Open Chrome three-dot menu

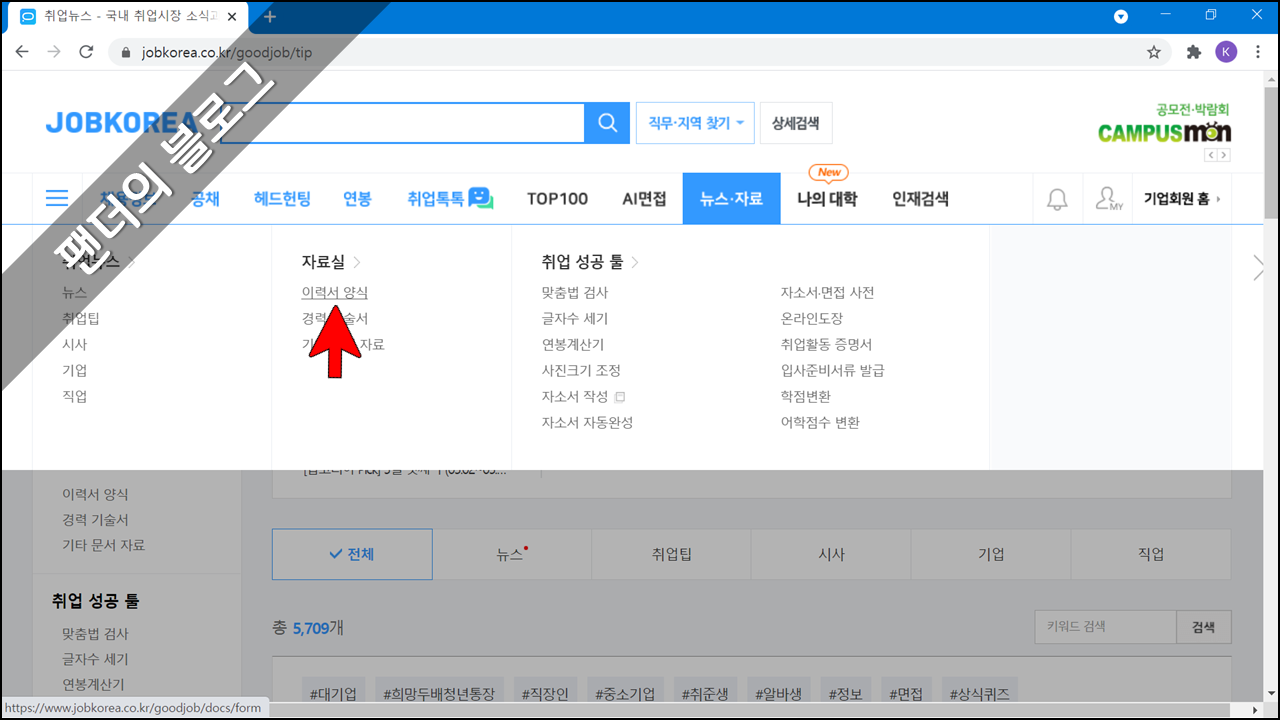tap(1258, 52)
